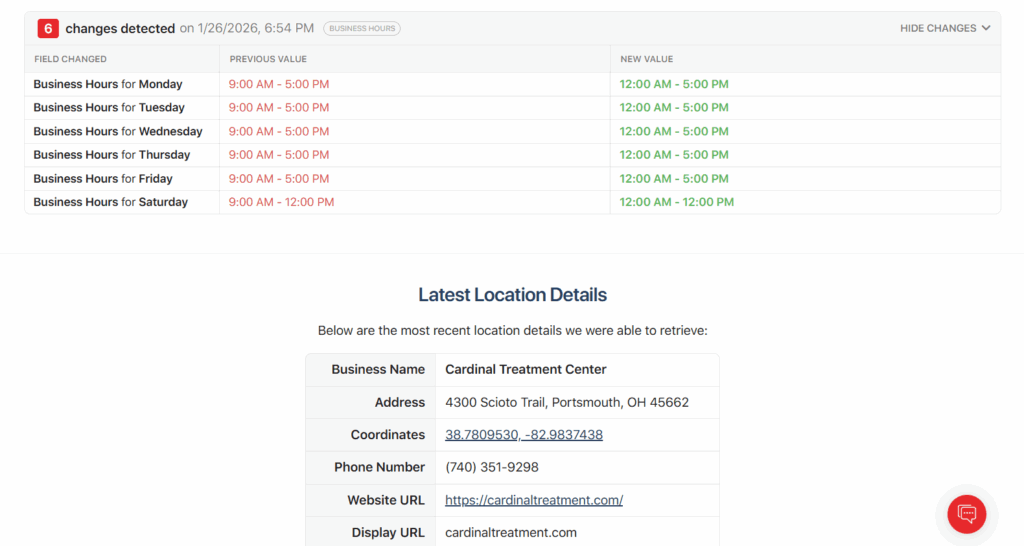Click the Display URL value cardinaltreatment.com
Viewport: 1024px width, 546px height.
(511, 533)
